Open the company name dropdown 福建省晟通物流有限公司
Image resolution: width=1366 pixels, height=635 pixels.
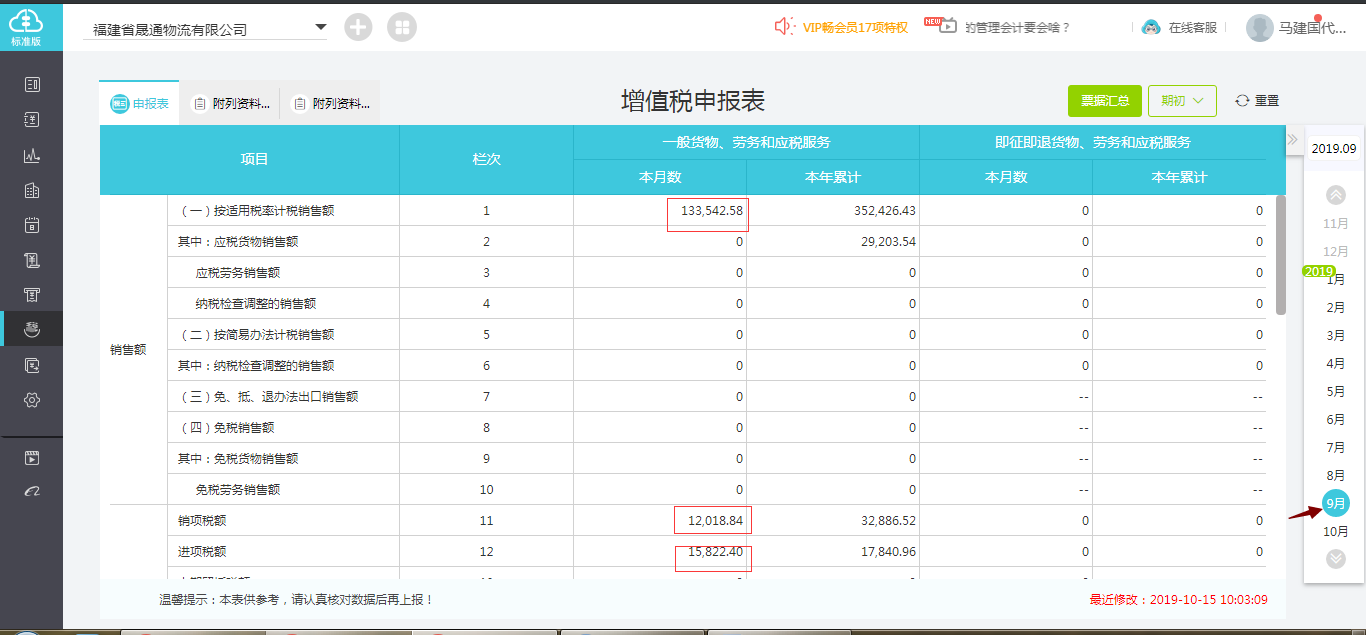206,29
